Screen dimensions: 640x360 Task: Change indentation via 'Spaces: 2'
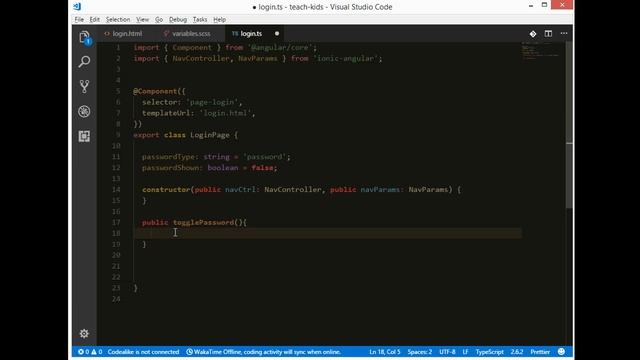(x=420, y=351)
